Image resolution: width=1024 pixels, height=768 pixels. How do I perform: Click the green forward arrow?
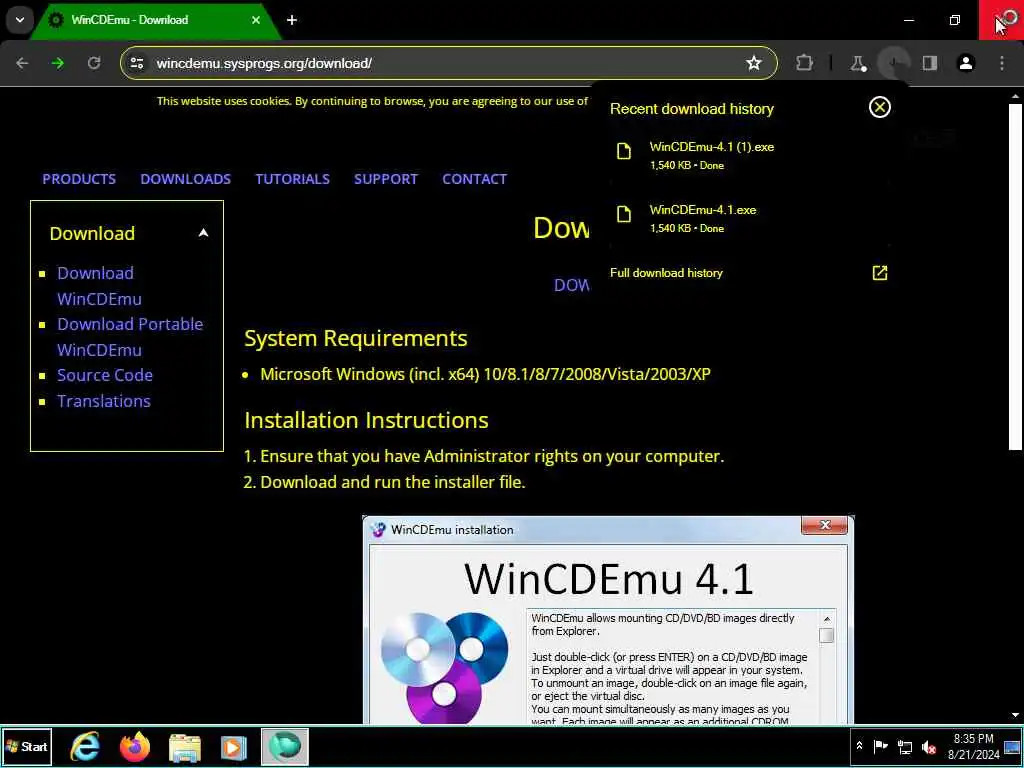pos(57,63)
